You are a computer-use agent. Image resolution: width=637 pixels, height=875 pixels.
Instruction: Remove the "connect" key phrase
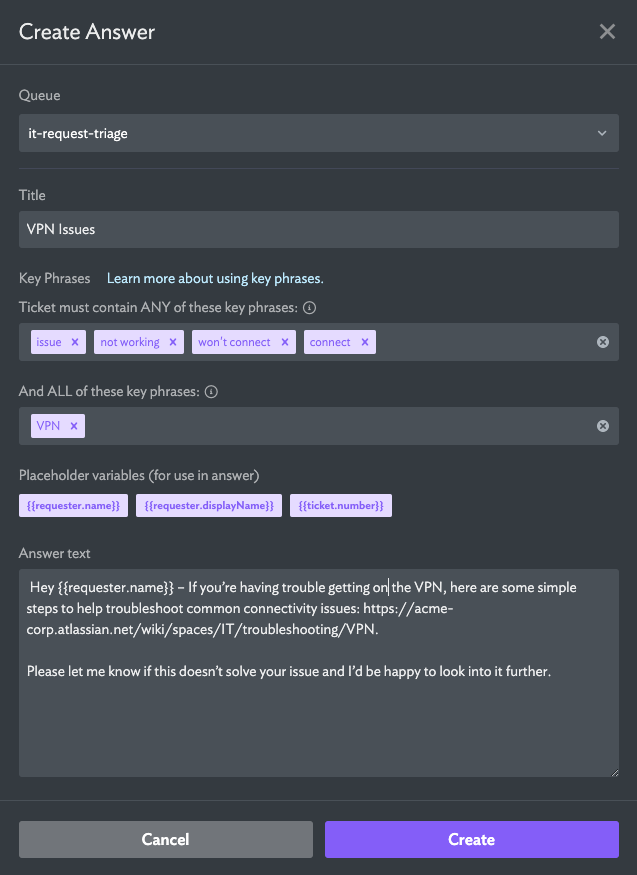pos(365,341)
